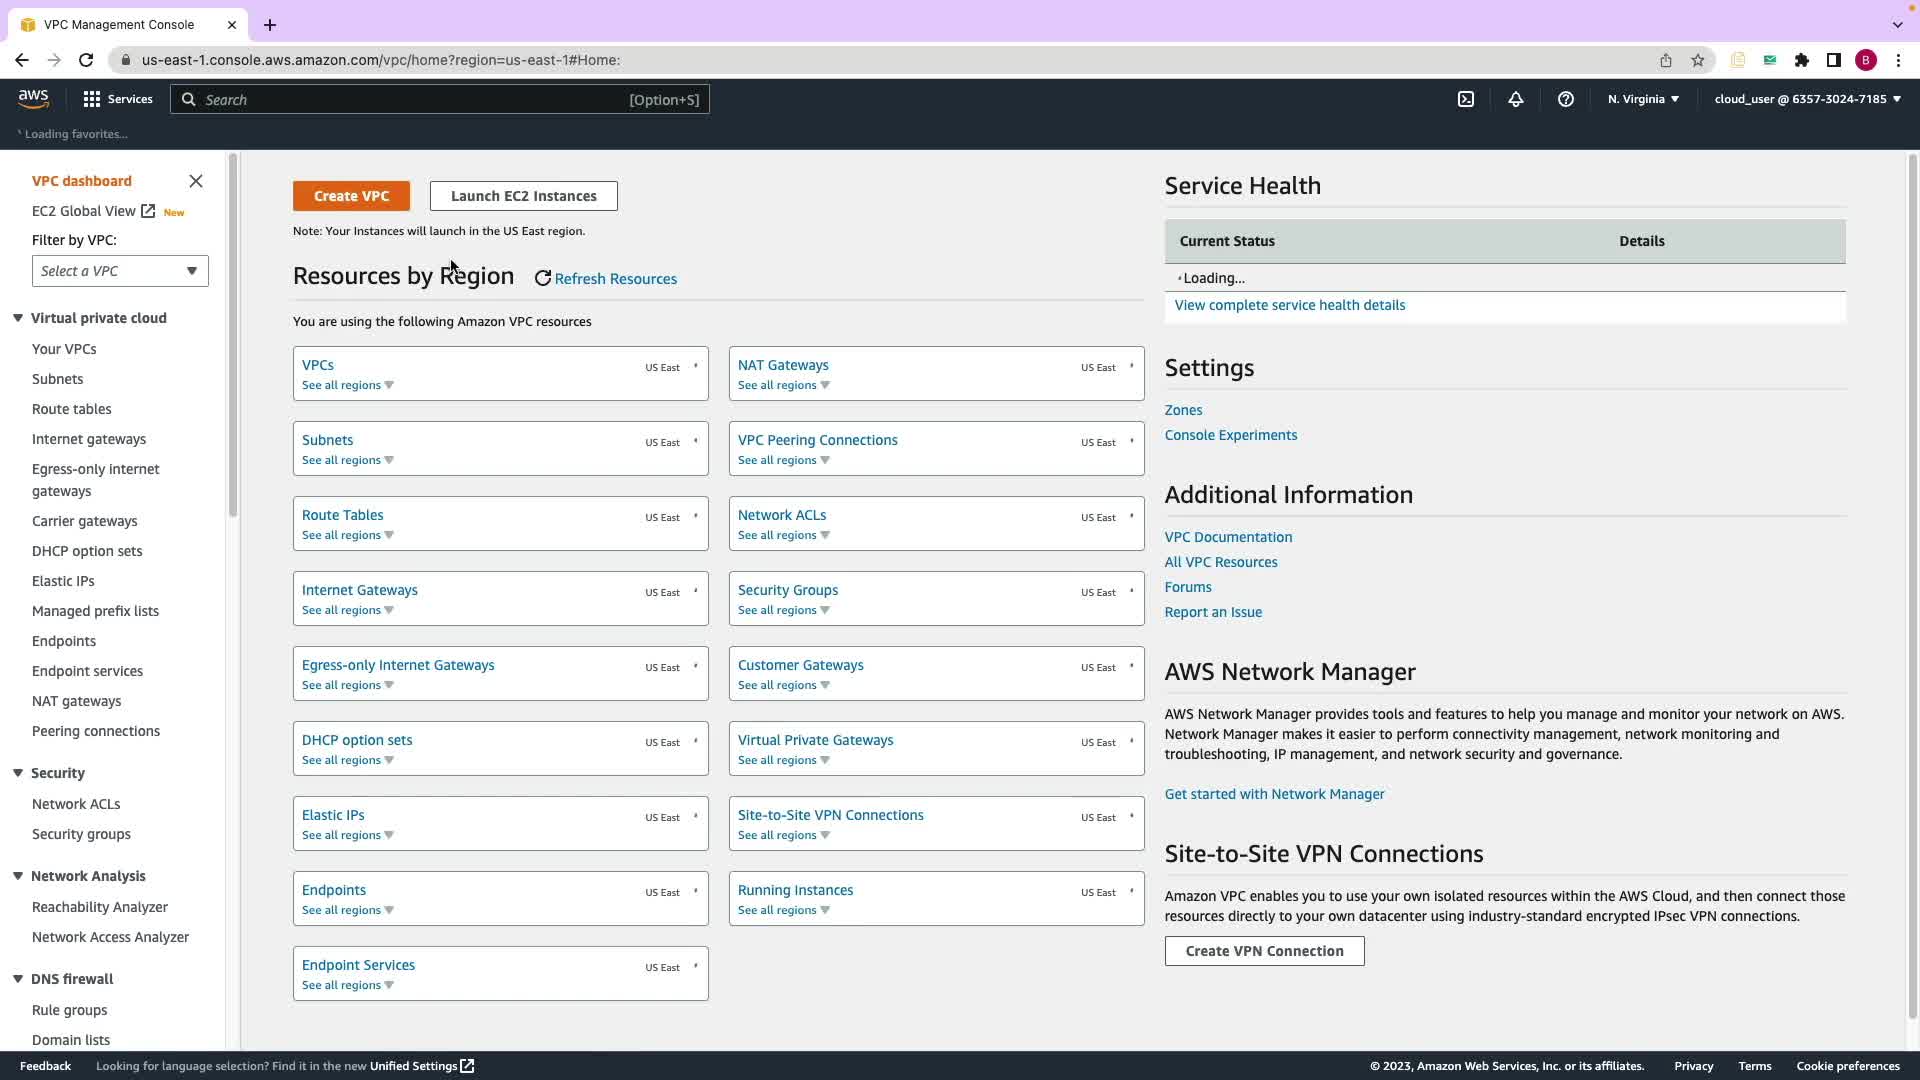Open the notifications bell

pos(1516,99)
